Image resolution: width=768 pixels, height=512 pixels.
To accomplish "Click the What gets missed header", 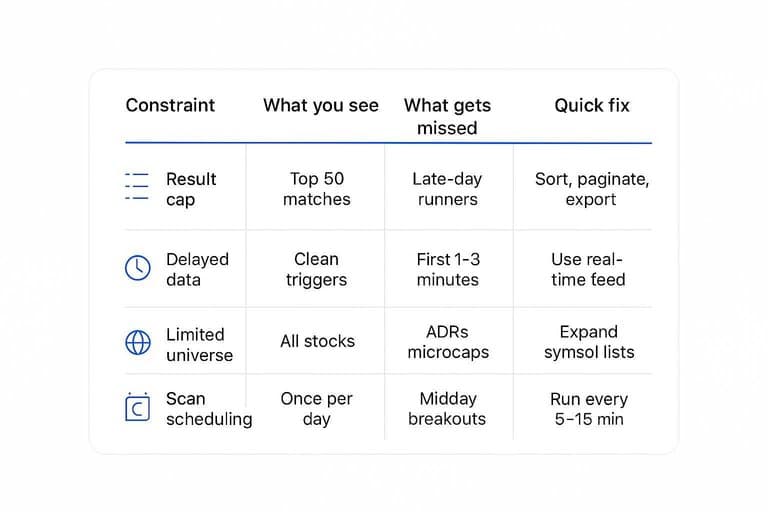I will click(x=447, y=116).
